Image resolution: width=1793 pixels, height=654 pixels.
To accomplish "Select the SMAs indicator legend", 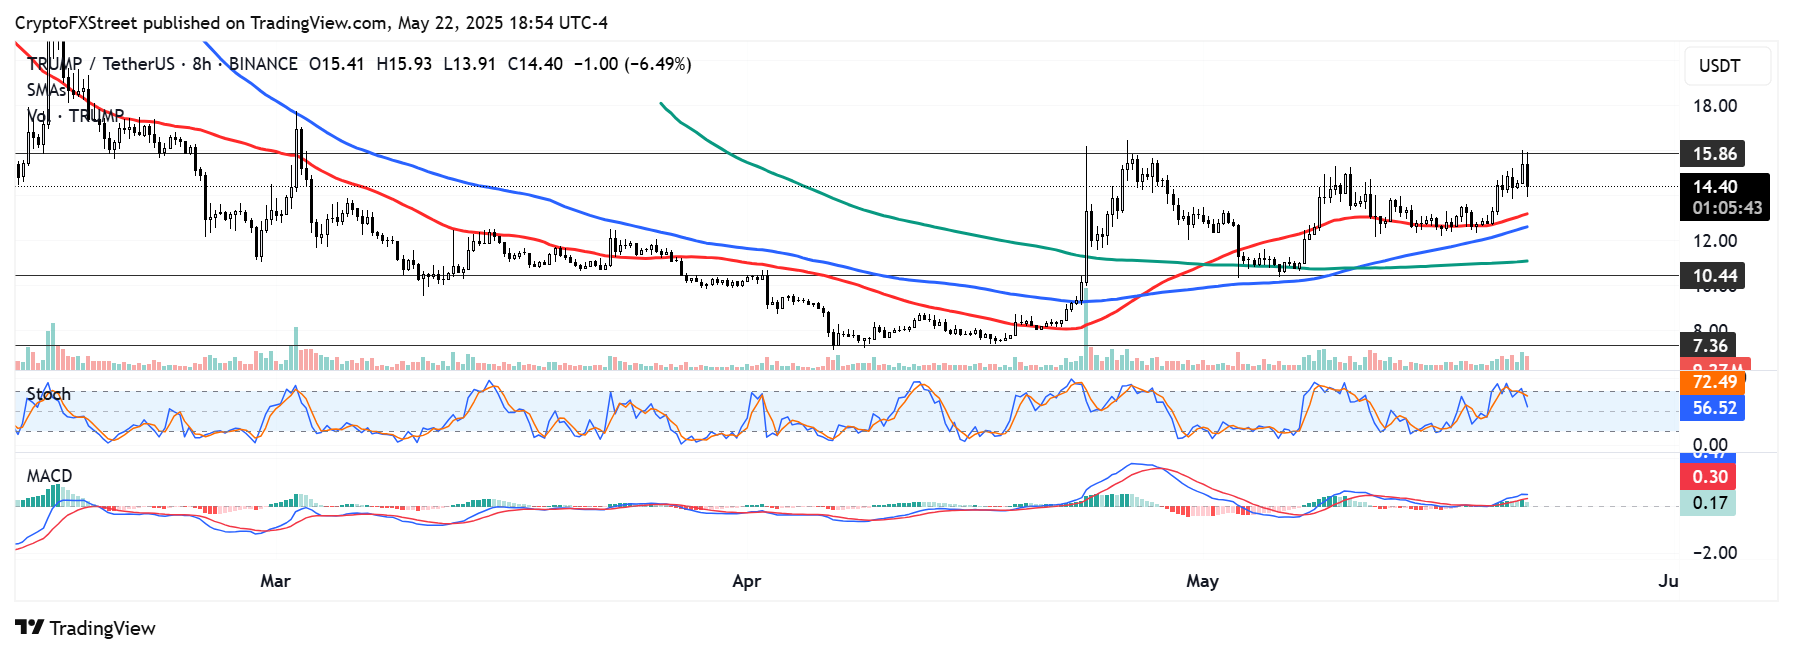I will pyautogui.click(x=45, y=90).
